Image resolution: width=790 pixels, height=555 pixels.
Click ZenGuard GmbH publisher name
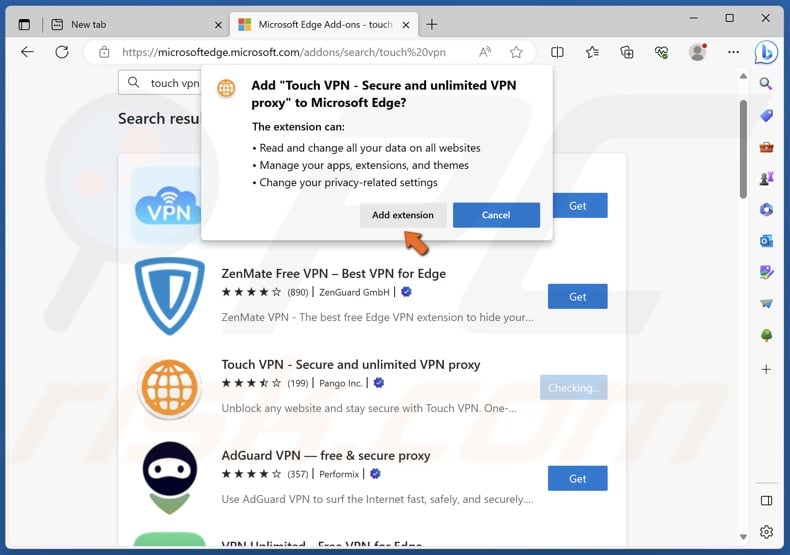coord(354,292)
